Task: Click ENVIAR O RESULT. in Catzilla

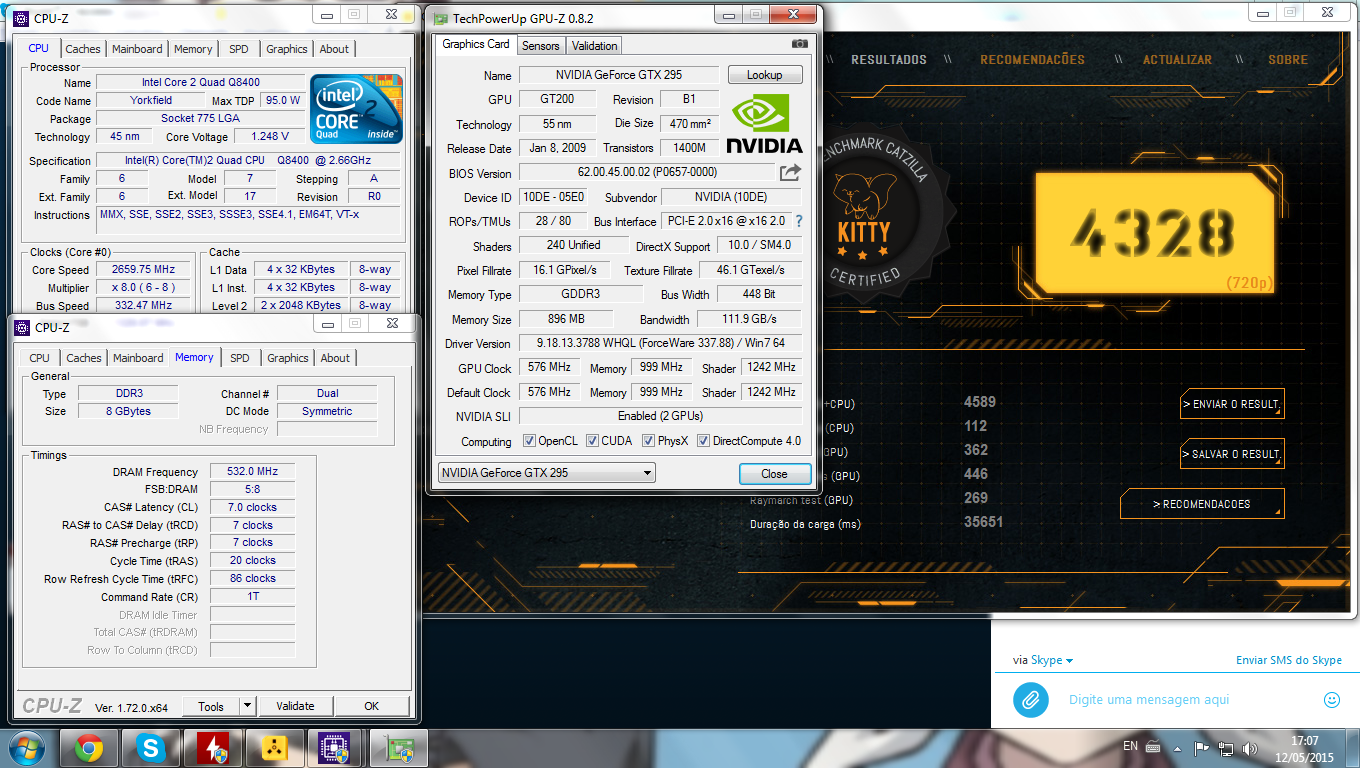Action: [1232, 404]
